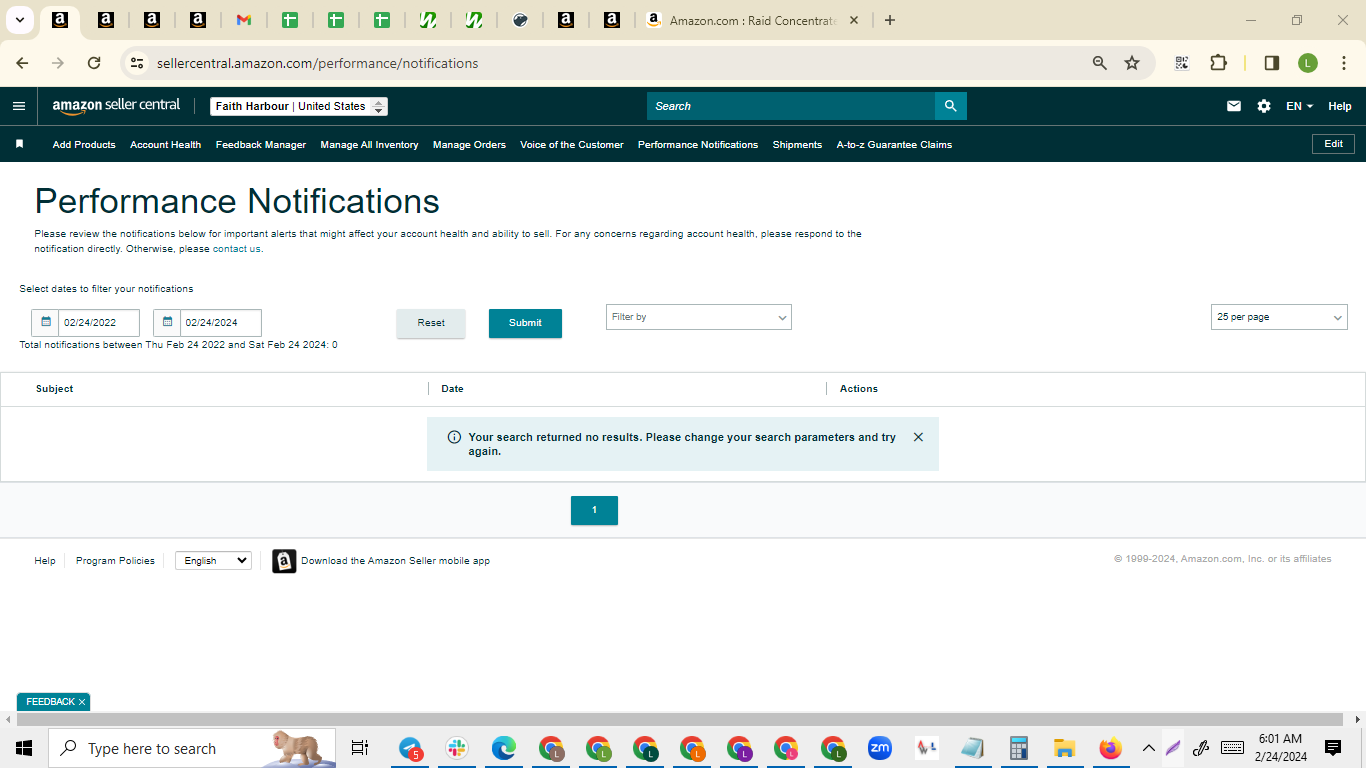1366x768 pixels.
Task: Open the QR code extension icon
Action: pyautogui.click(x=1182, y=63)
